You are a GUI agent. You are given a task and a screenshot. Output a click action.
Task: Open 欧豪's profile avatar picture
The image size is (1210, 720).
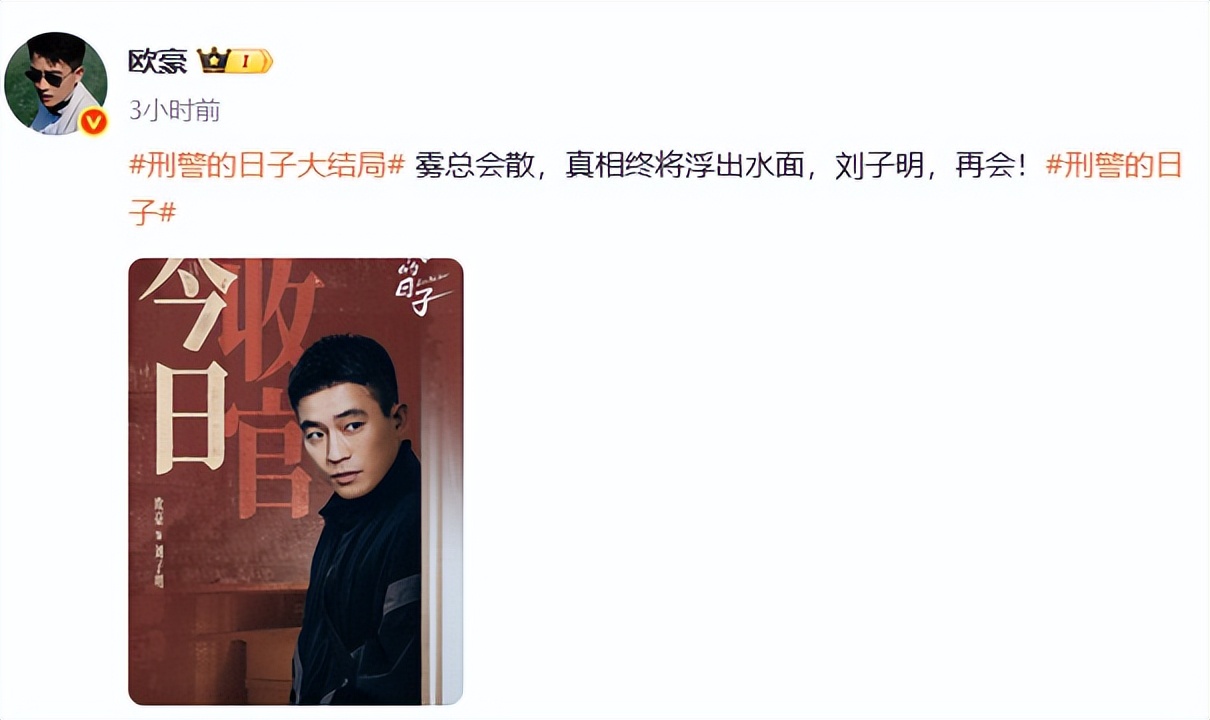coord(56,83)
